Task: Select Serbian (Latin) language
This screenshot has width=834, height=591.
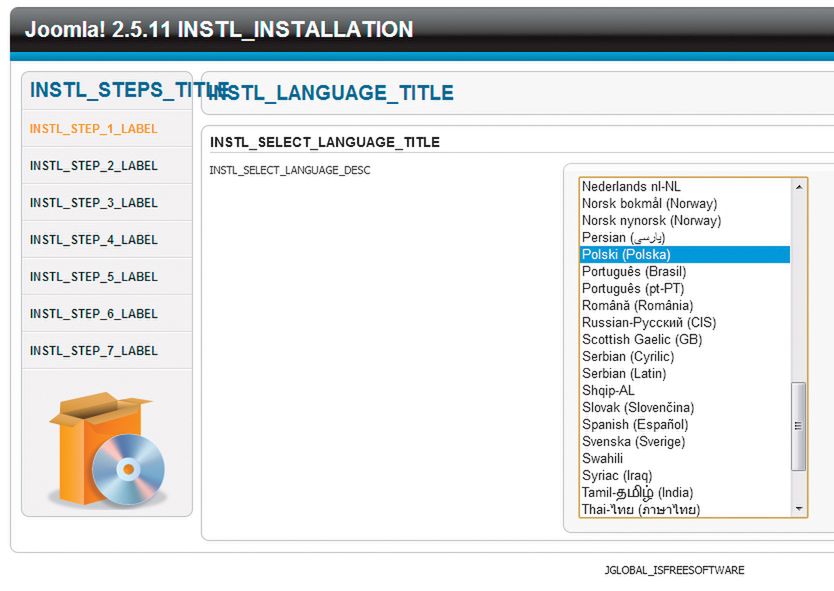Action: click(684, 373)
